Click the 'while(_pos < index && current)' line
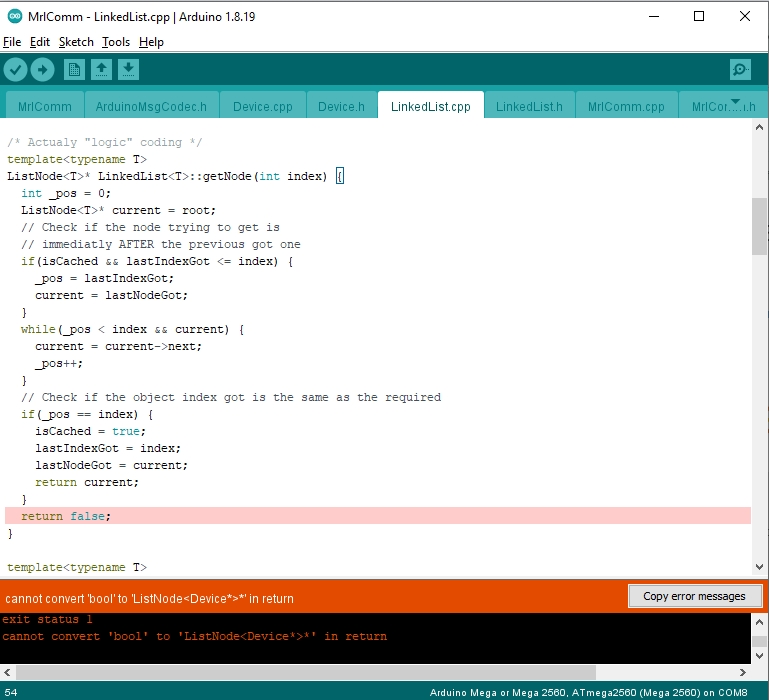 coord(132,329)
